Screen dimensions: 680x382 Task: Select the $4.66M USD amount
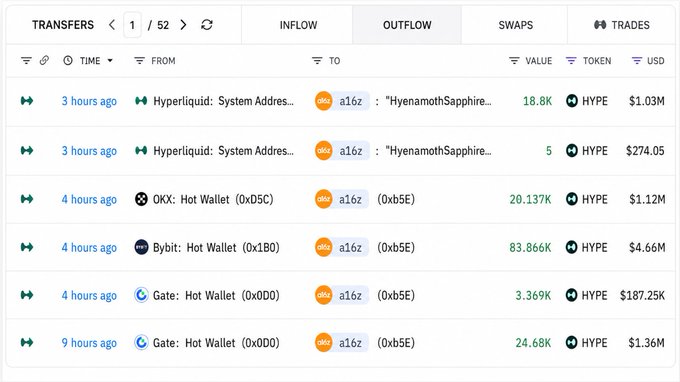click(647, 247)
